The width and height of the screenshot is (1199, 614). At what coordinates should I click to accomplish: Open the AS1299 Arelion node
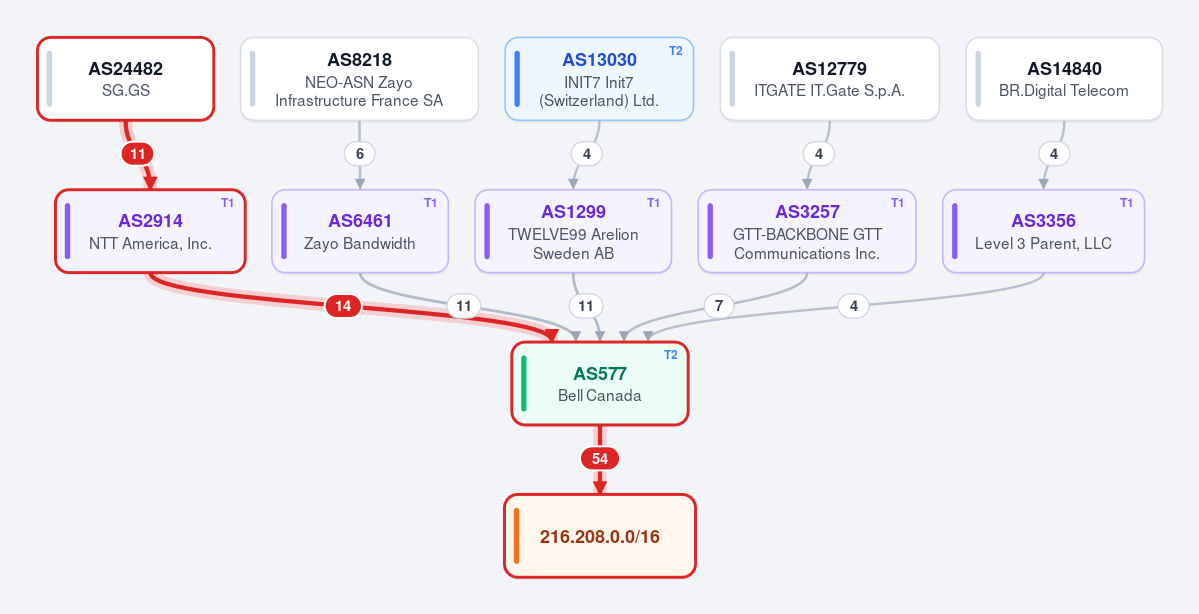574,231
